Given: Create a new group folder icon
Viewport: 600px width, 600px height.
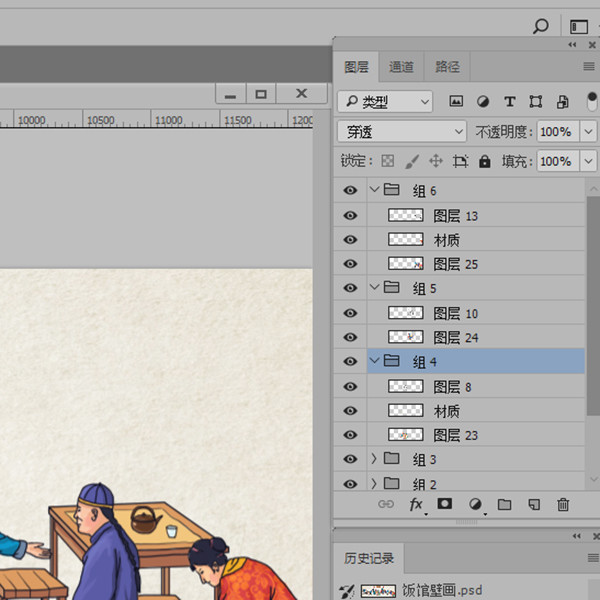Looking at the screenshot, I should [x=504, y=504].
